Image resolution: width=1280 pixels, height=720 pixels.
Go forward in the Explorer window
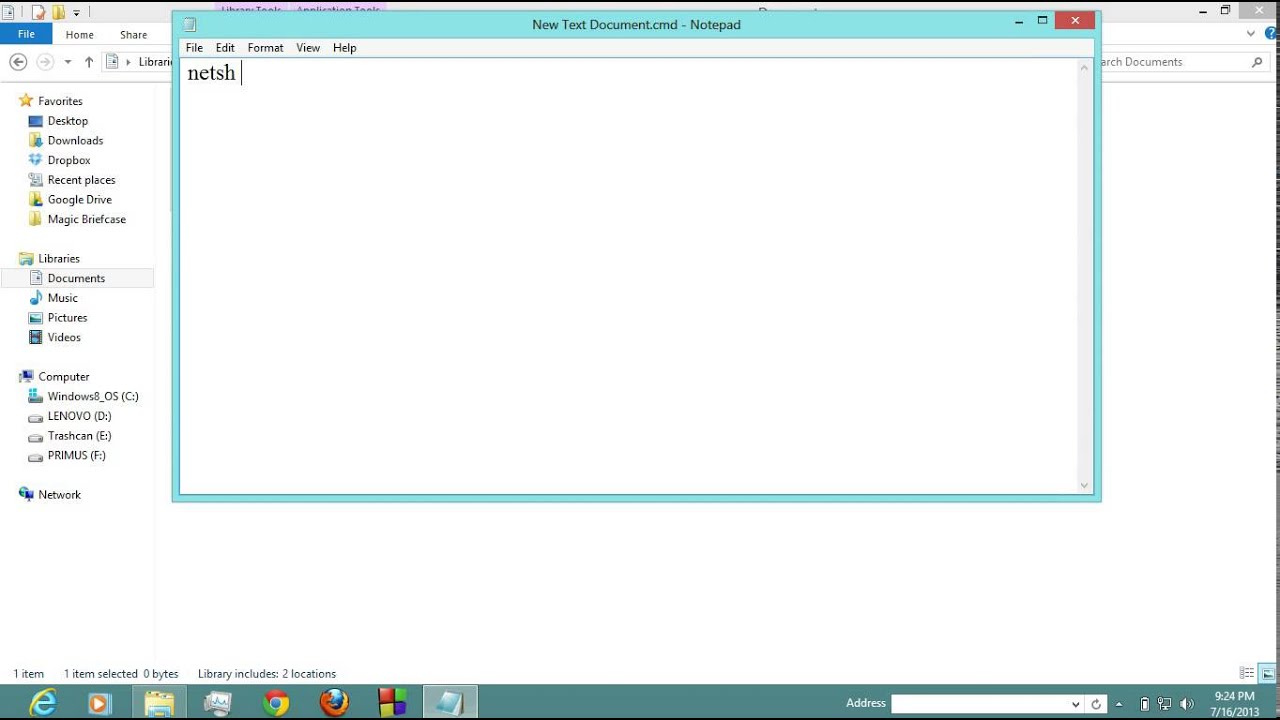(44, 62)
